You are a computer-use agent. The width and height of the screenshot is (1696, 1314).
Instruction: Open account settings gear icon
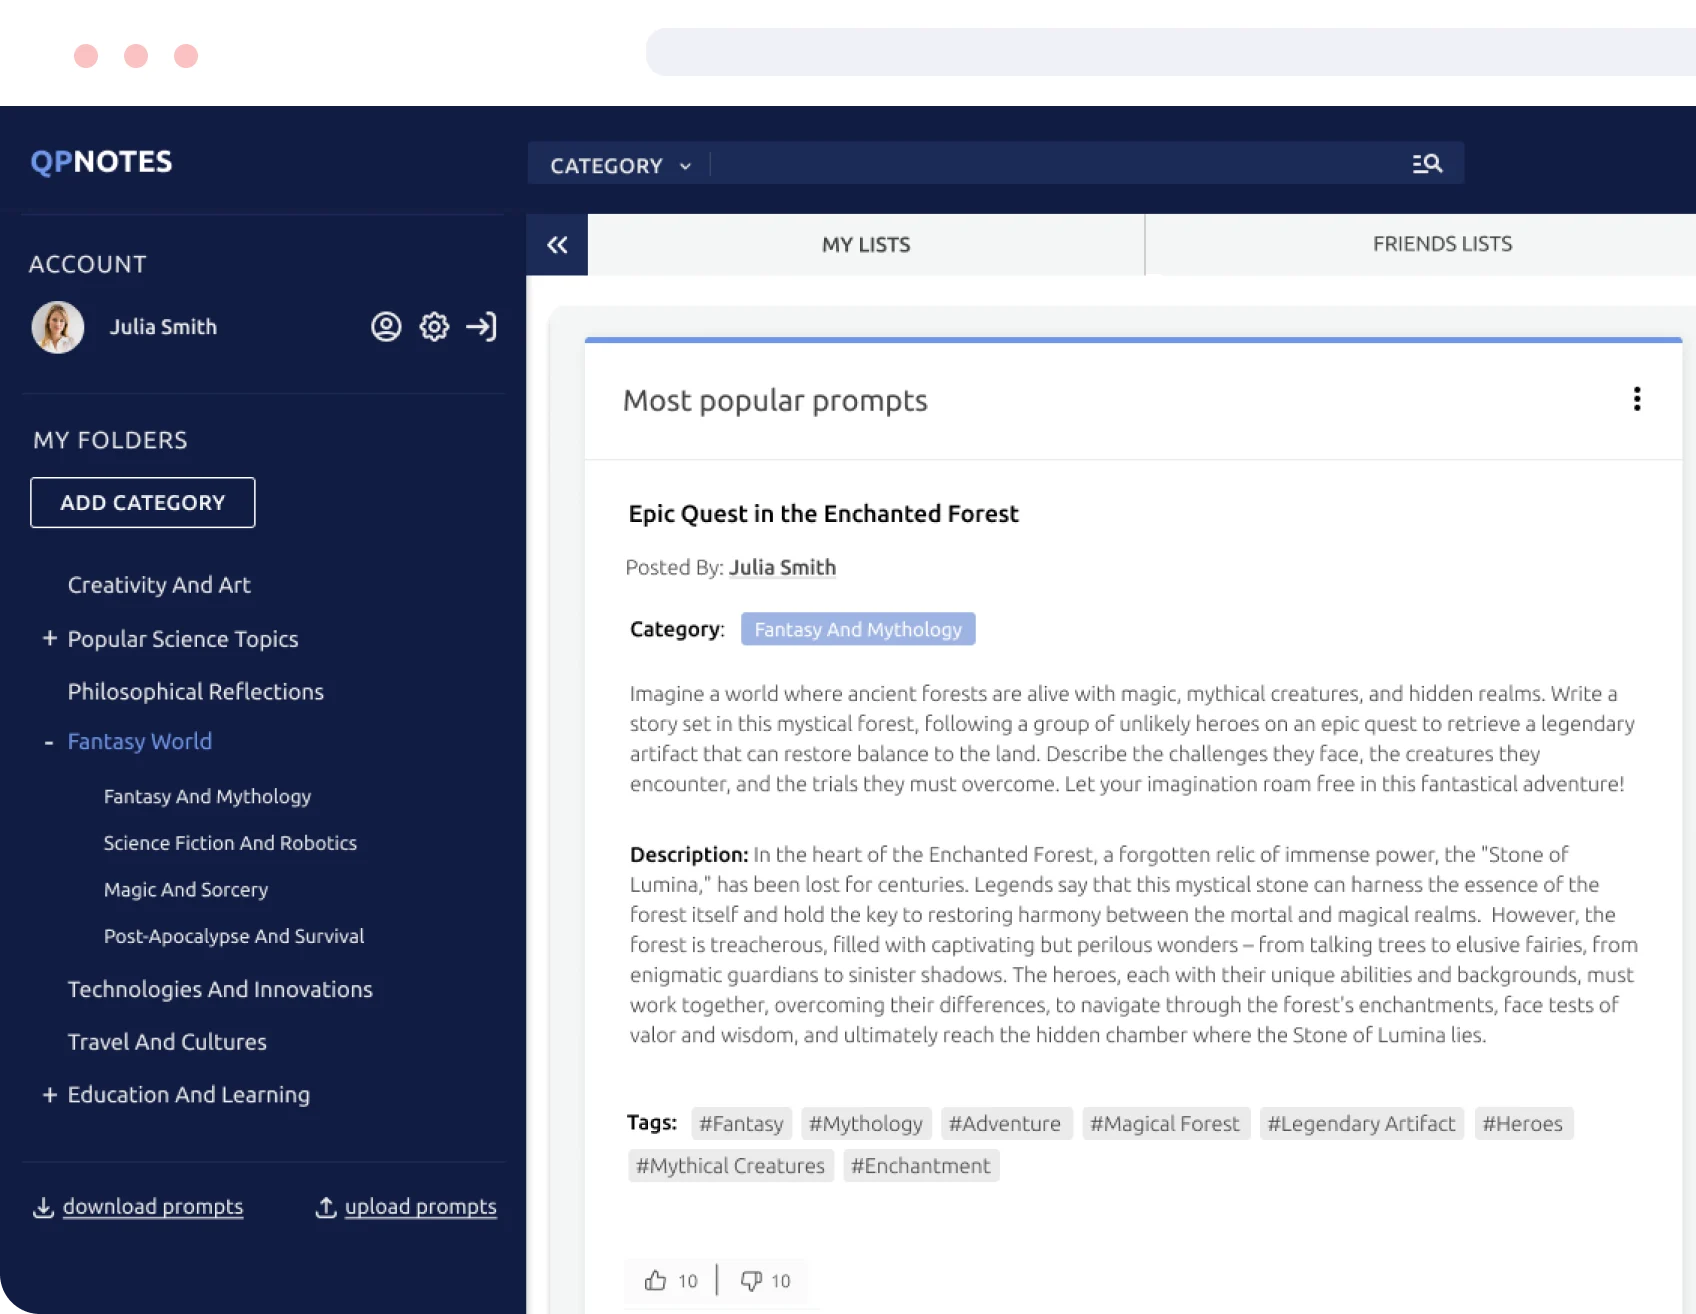point(434,327)
